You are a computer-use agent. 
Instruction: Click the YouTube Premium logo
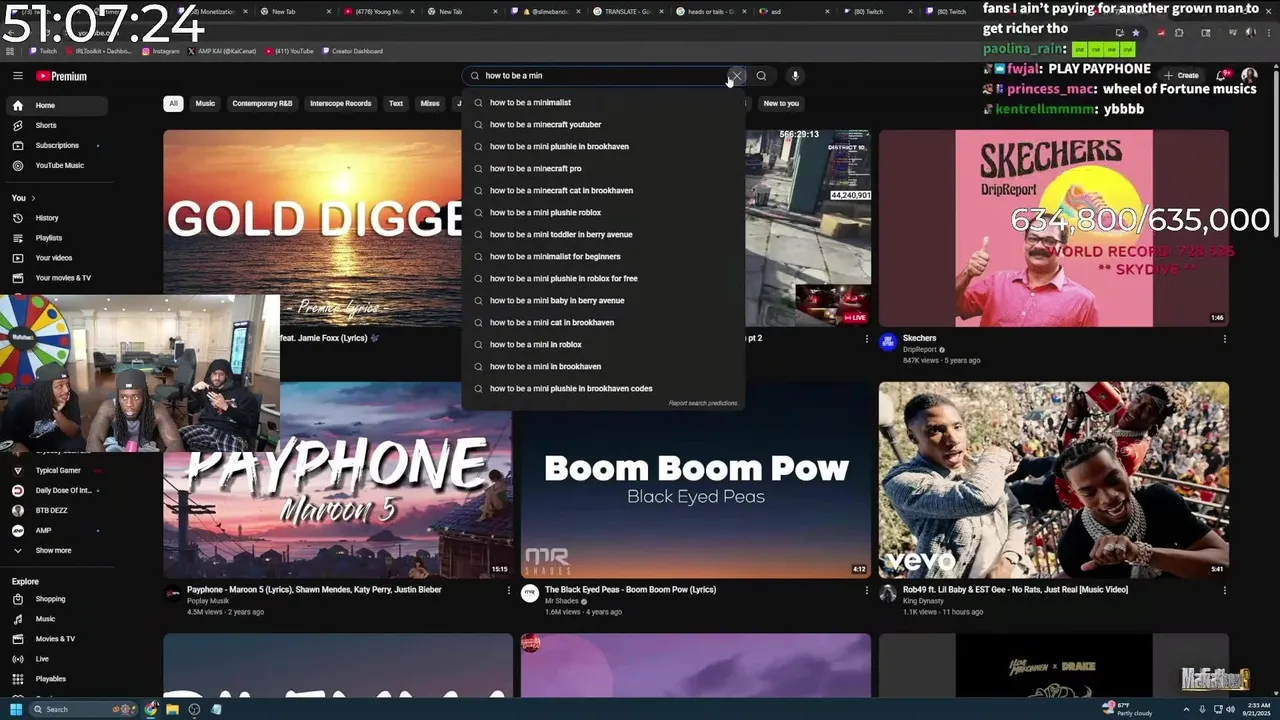pyautogui.click(x=62, y=76)
